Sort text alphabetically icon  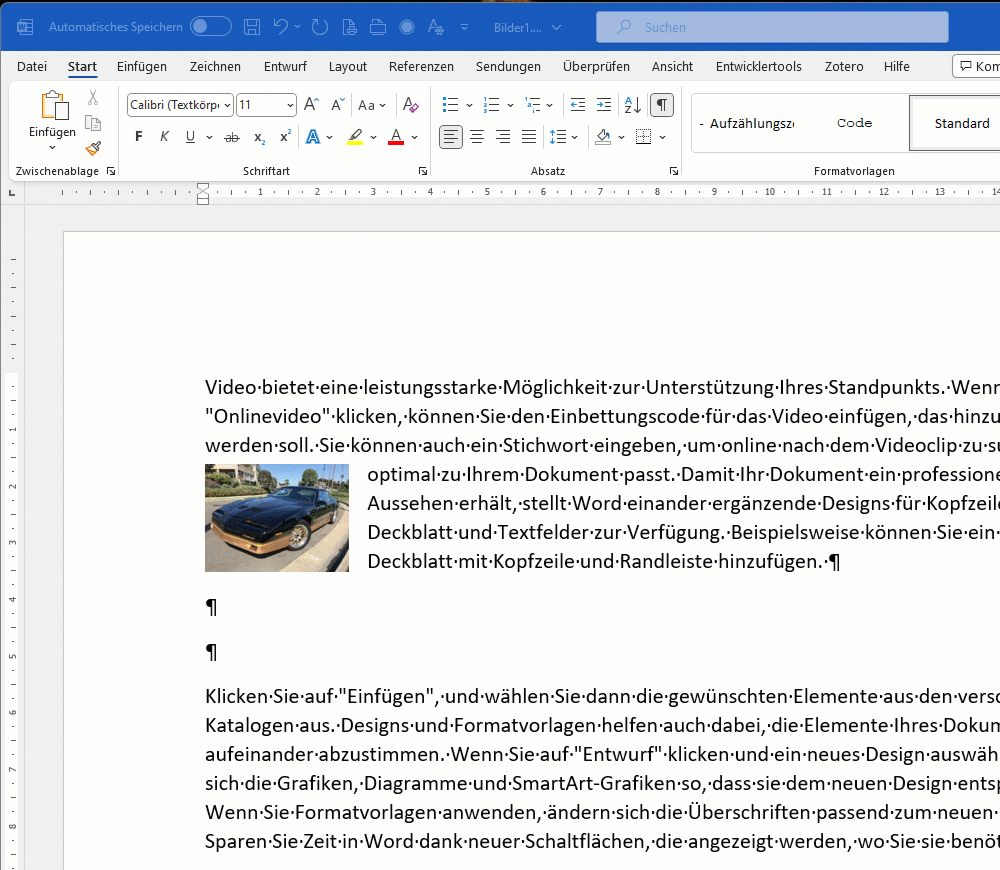632,105
